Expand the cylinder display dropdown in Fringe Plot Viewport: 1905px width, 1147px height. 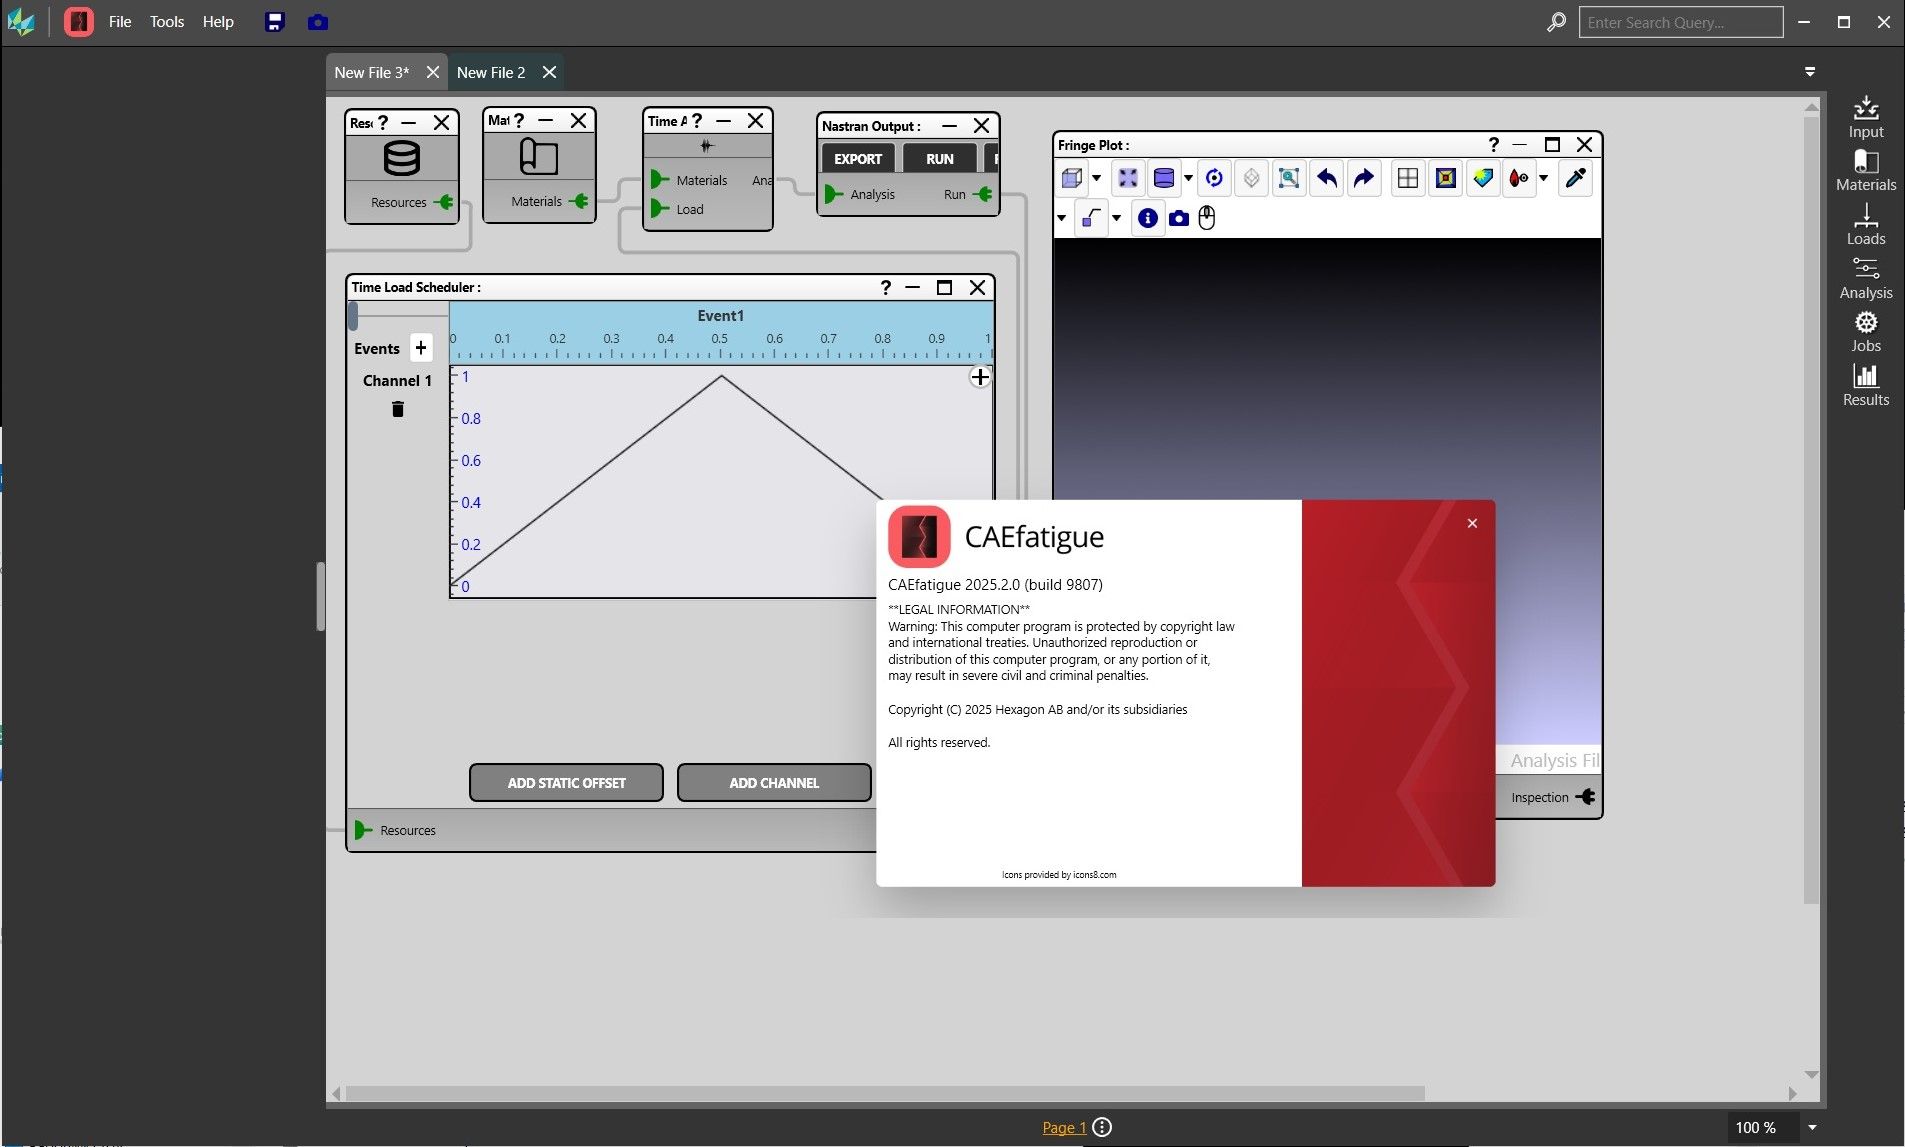(x=1188, y=179)
